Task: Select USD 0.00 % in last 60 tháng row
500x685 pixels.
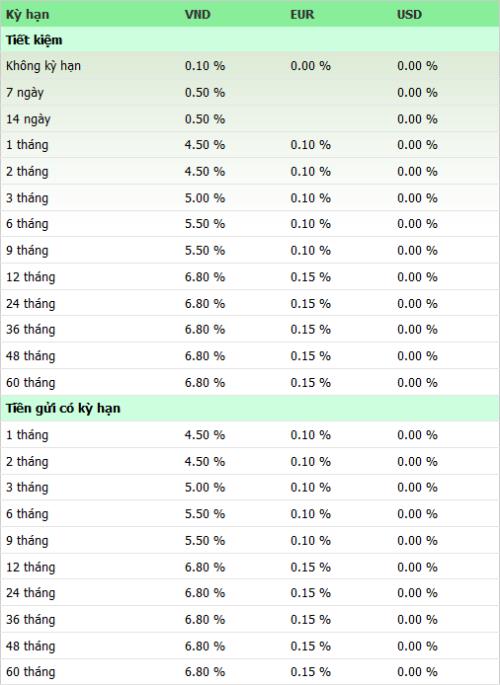Action: [x=417, y=672]
